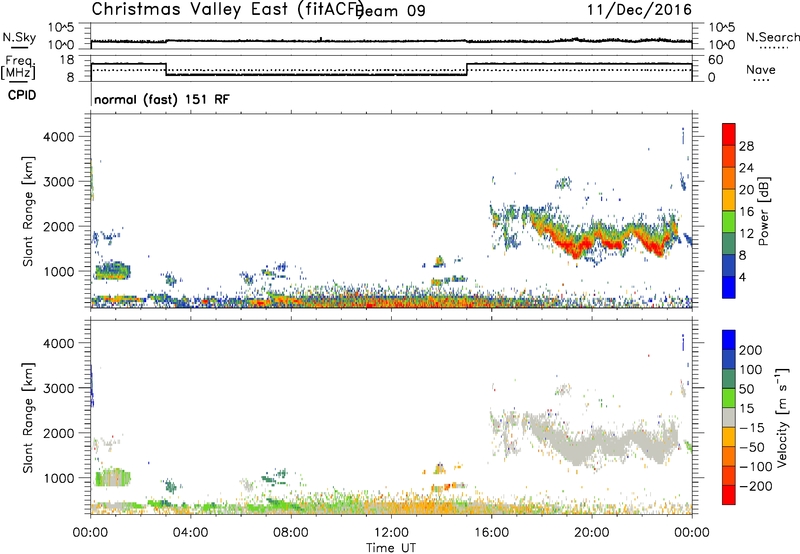
Task: Click the frequency step-up line at 15:00
Action: pyautogui.click(x=467, y=69)
